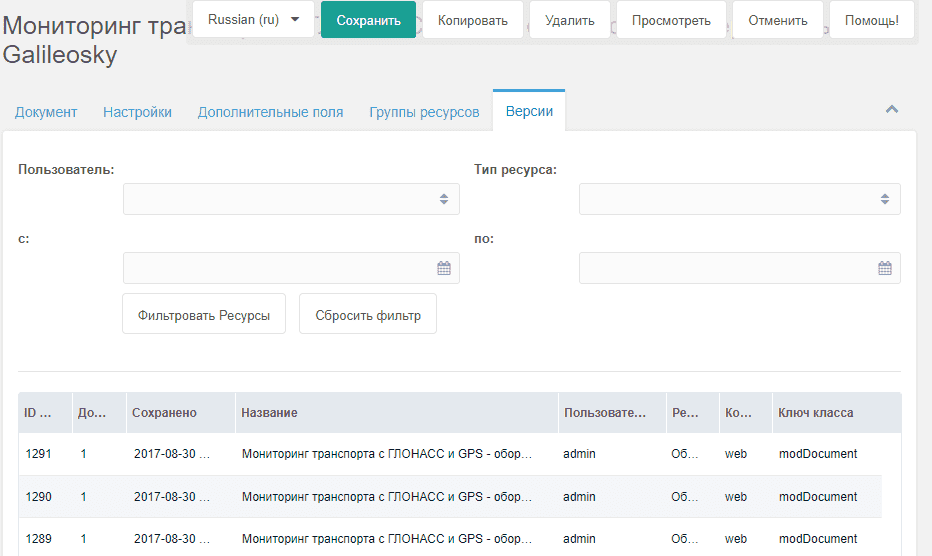Sort by the До... column header
Screen dimensions: 932x556
tap(99, 413)
